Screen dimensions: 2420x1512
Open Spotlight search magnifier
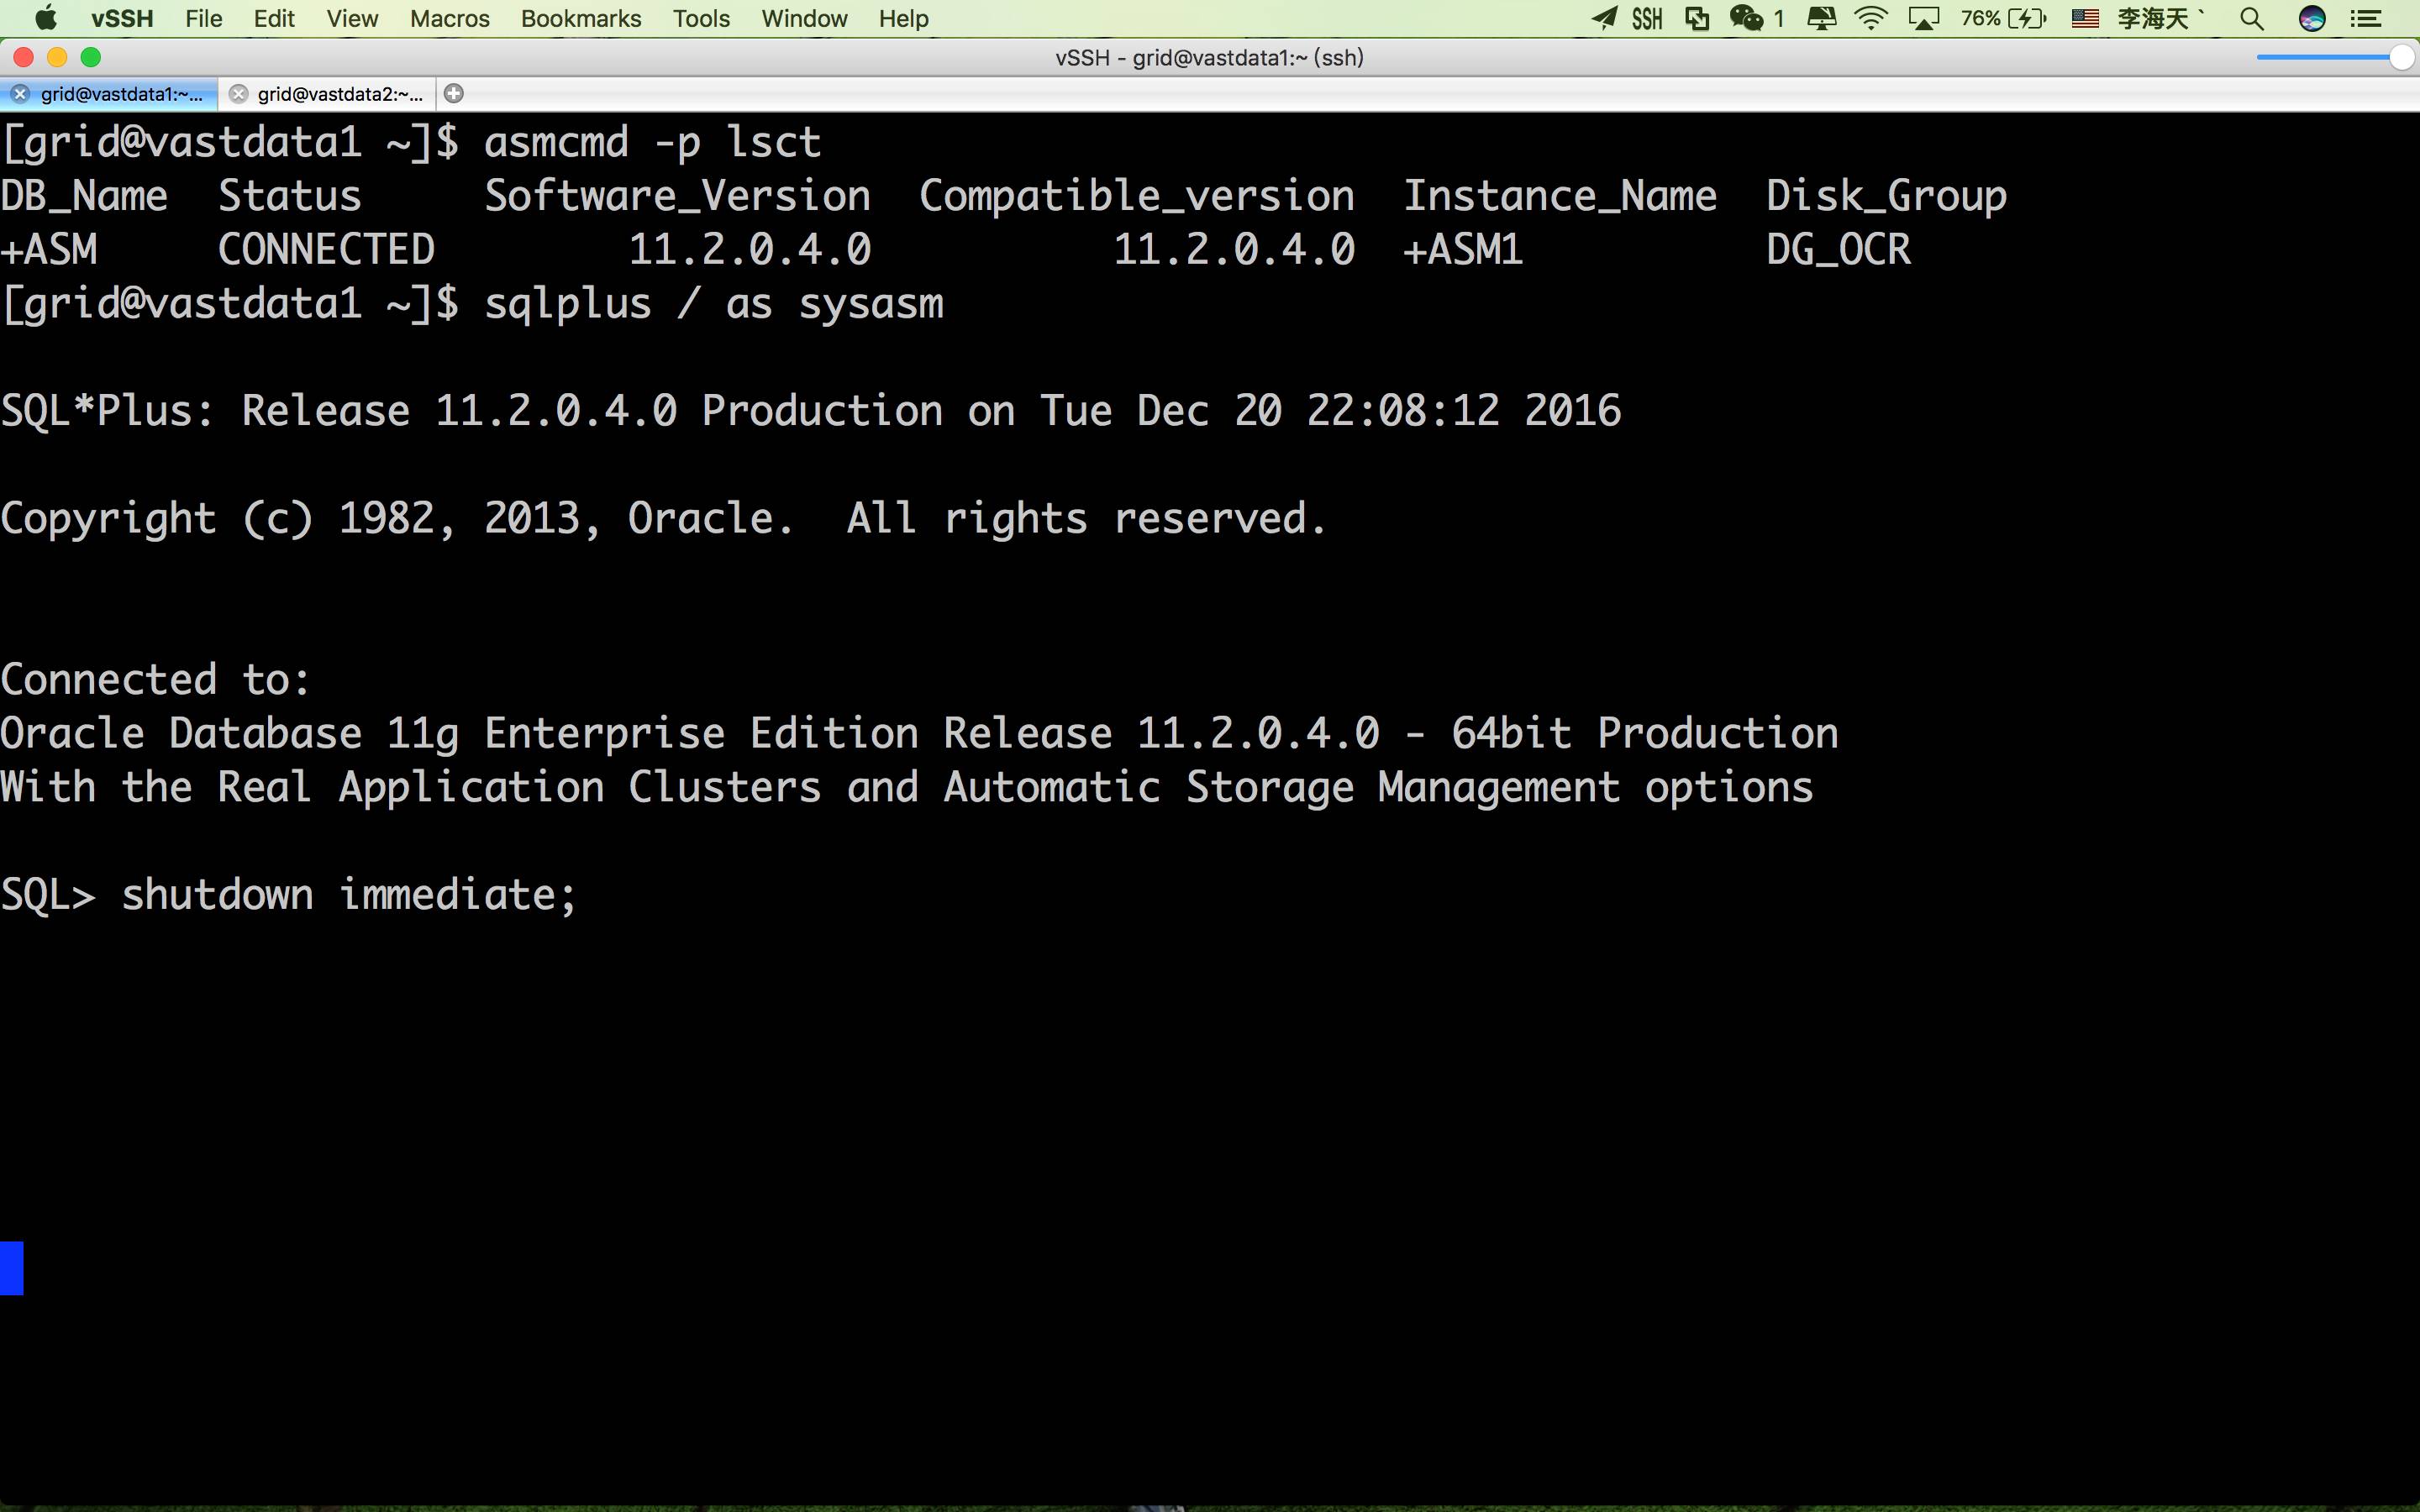(x=2251, y=18)
